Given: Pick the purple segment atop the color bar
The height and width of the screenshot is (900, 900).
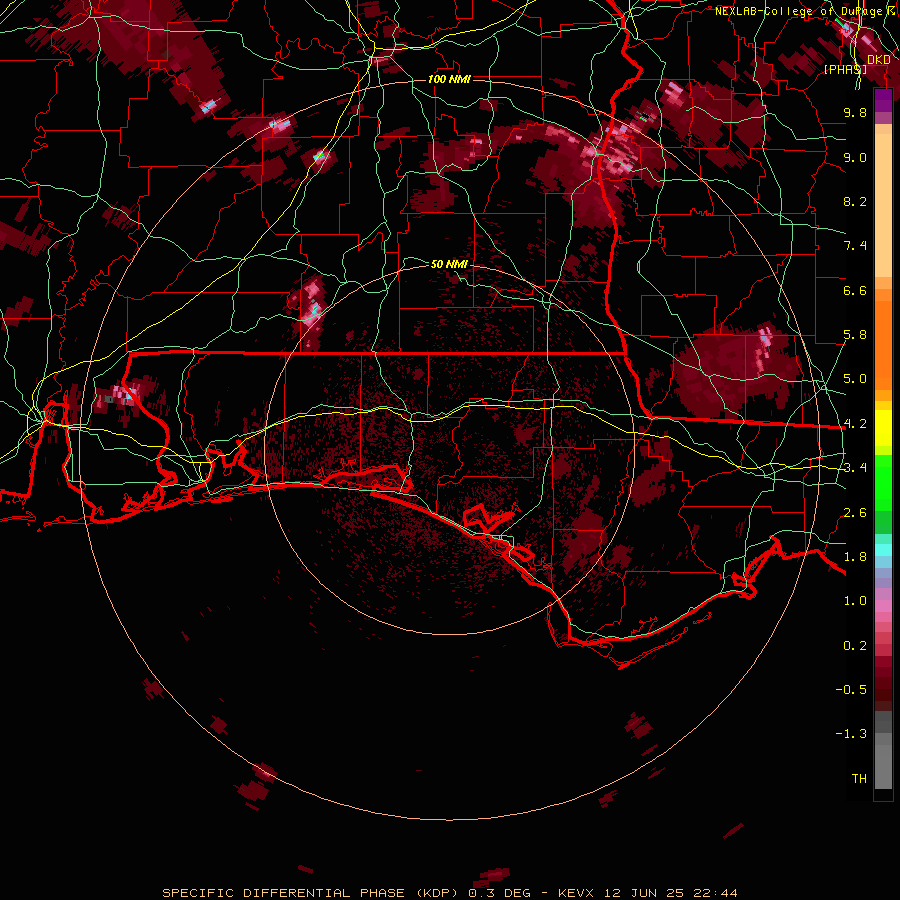Looking at the screenshot, I should coord(883,100).
